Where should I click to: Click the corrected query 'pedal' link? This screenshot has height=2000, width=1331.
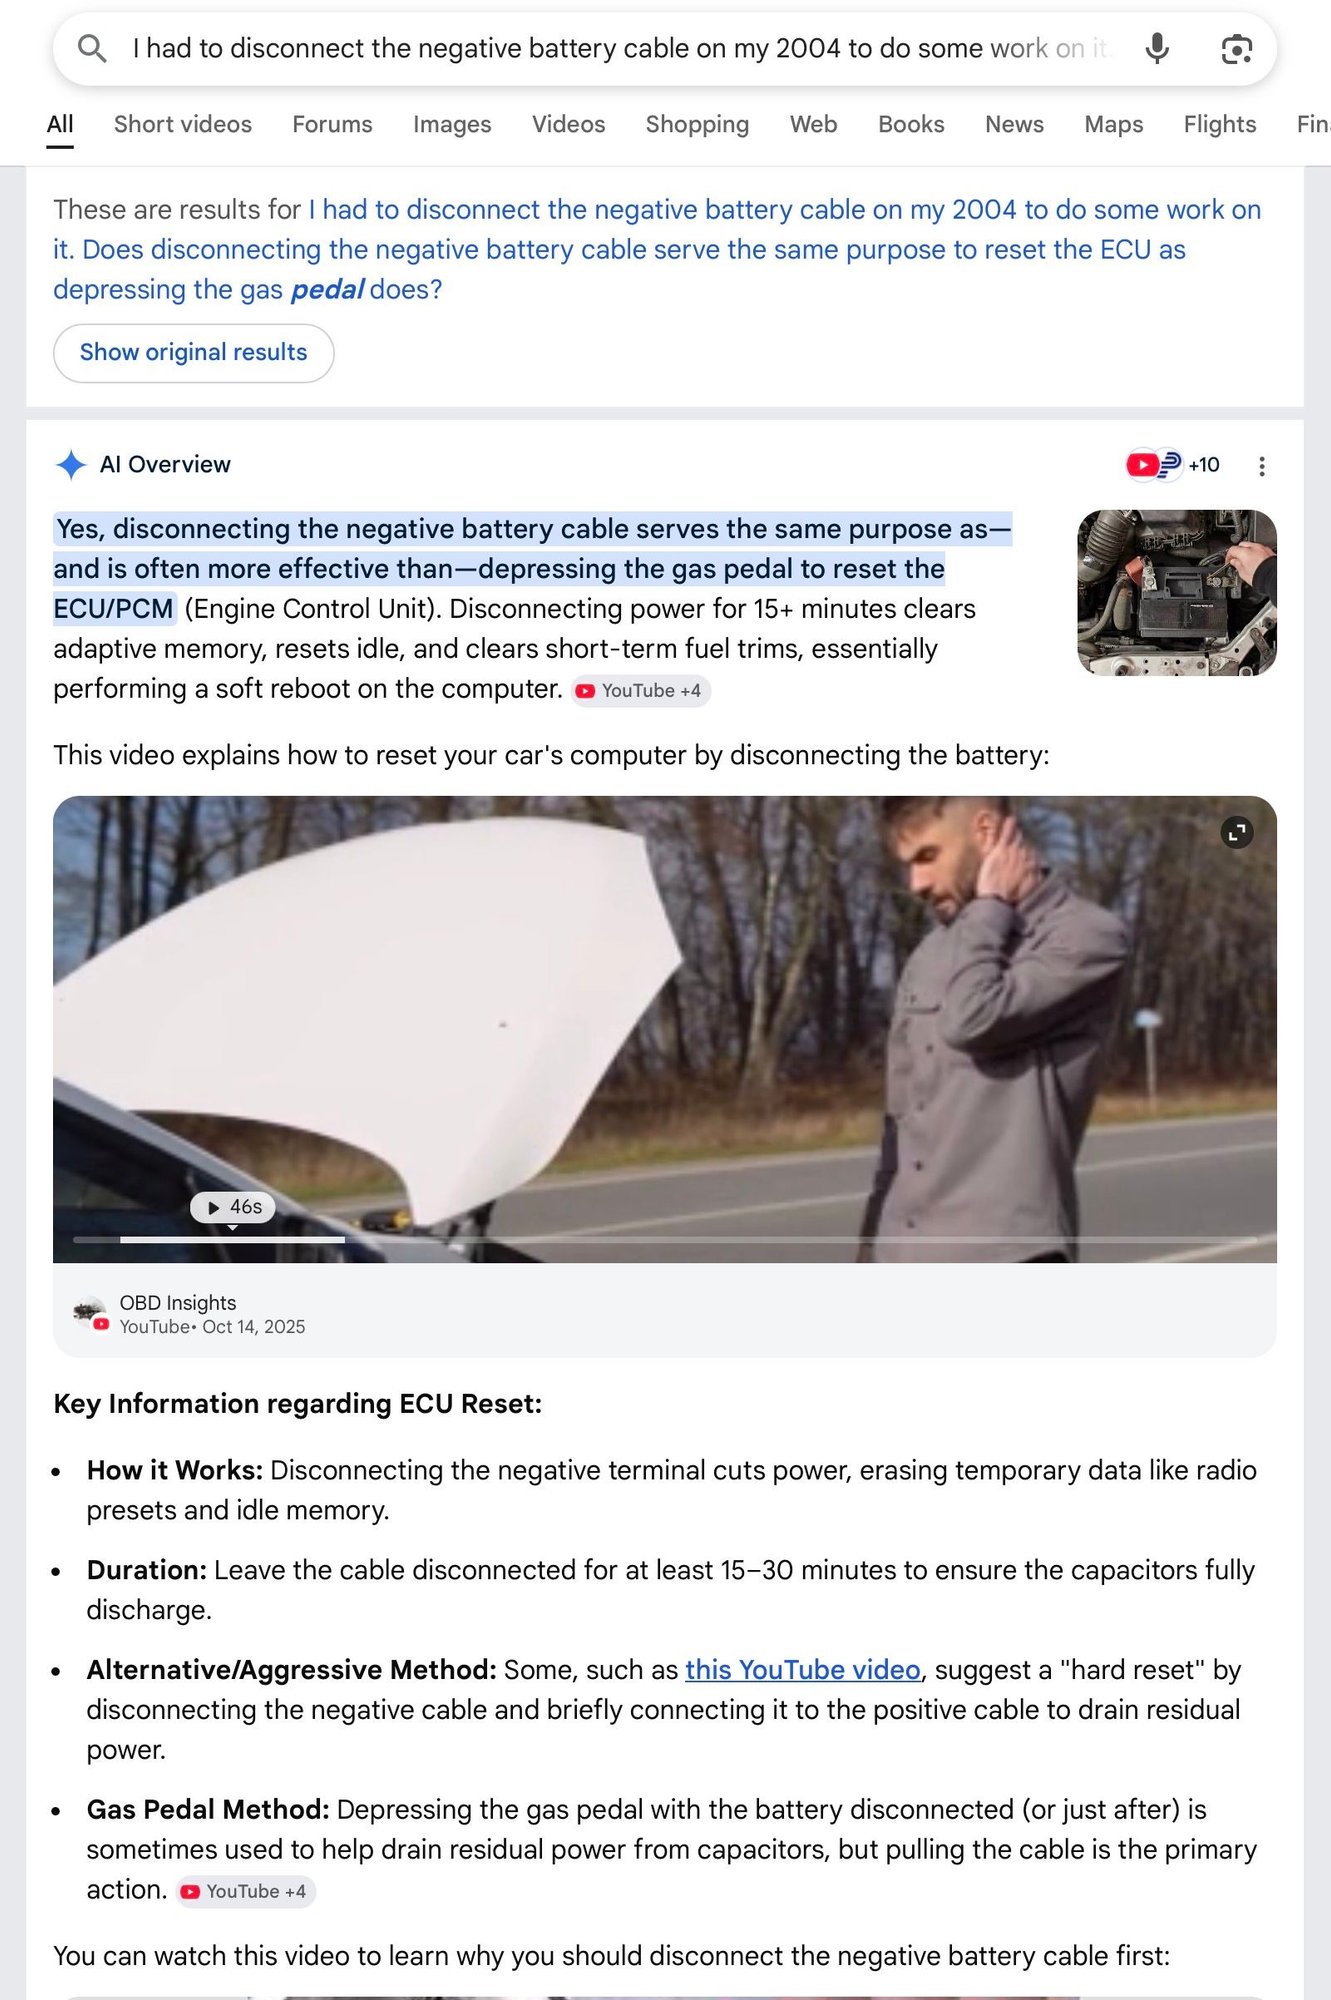327,290
